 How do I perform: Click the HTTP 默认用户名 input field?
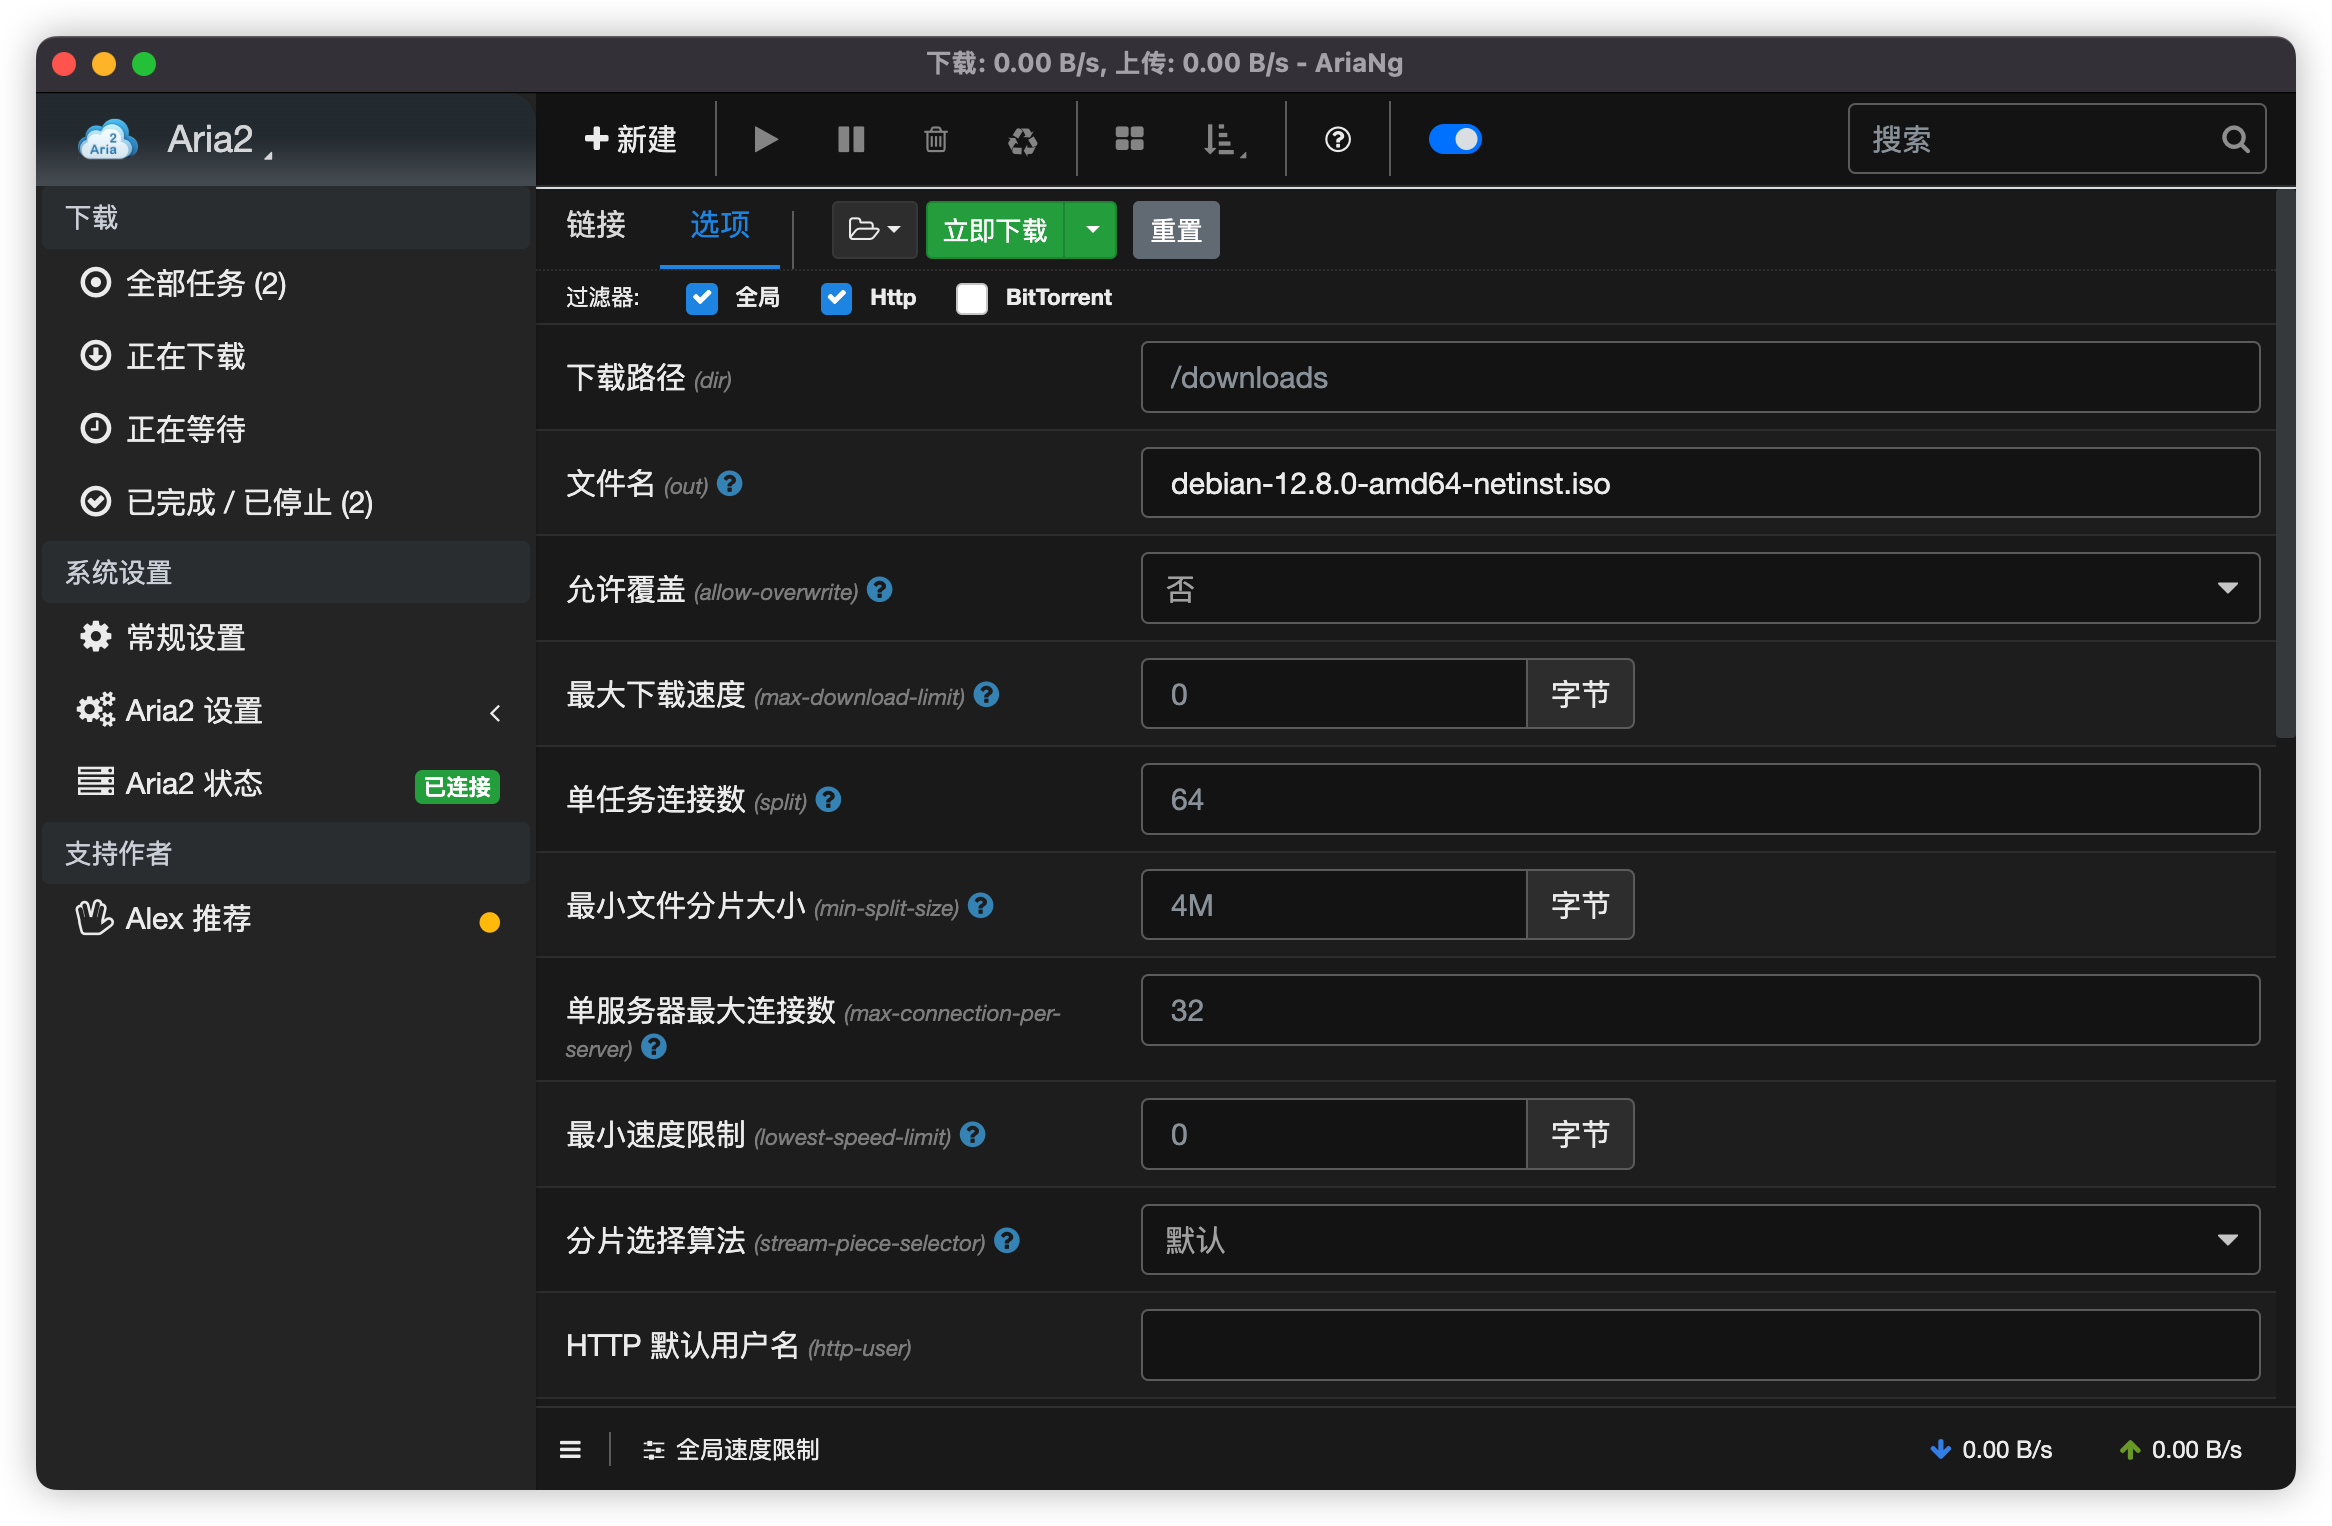[1700, 1345]
